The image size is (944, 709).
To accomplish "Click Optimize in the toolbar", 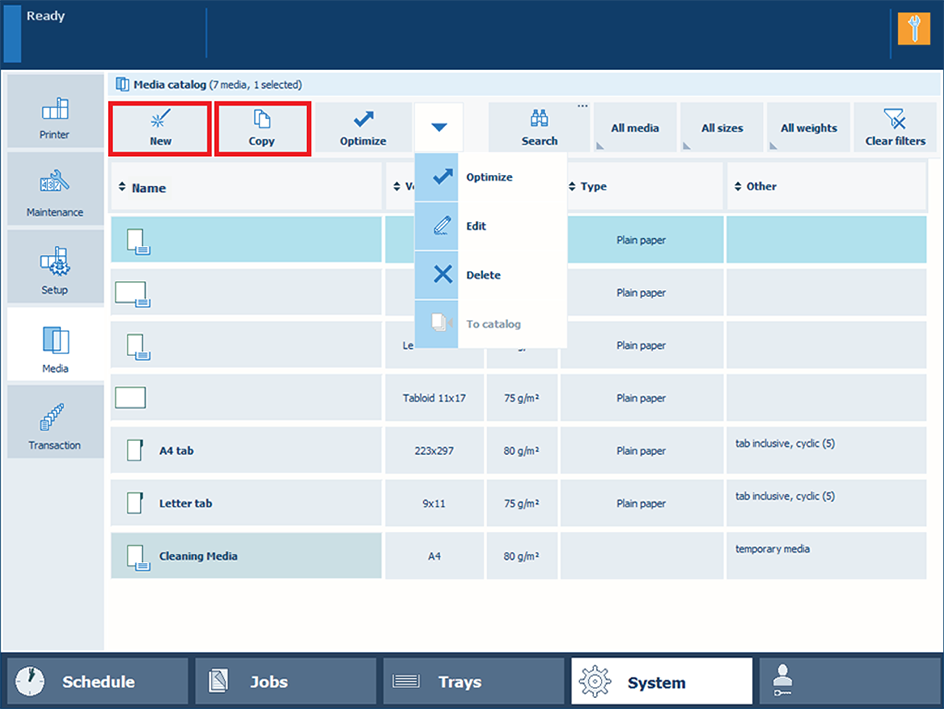I will [362, 128].
